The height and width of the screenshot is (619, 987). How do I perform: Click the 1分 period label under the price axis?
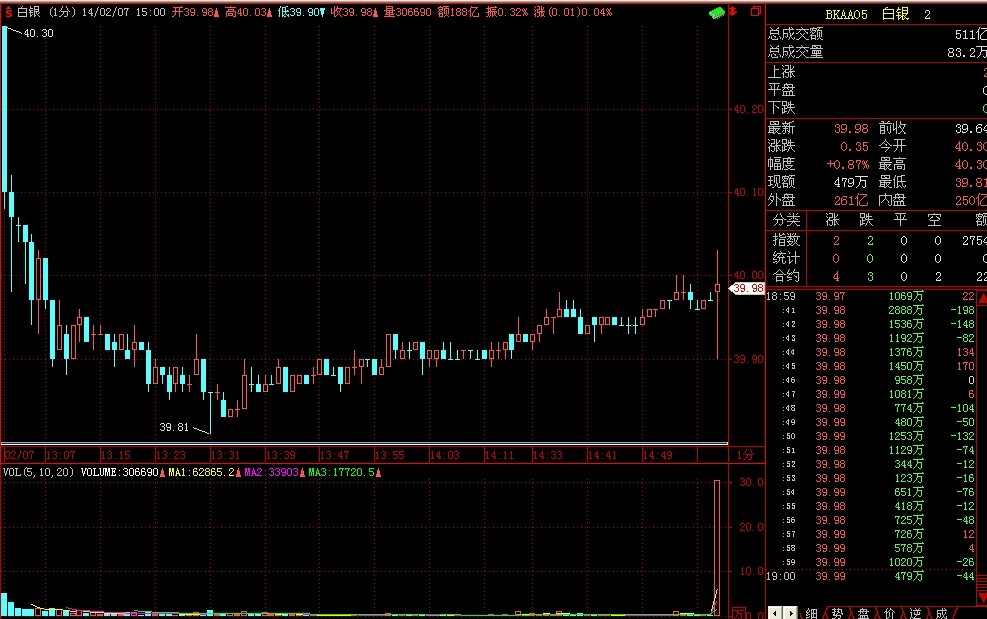pyautogui.click(x=743, y=455)
